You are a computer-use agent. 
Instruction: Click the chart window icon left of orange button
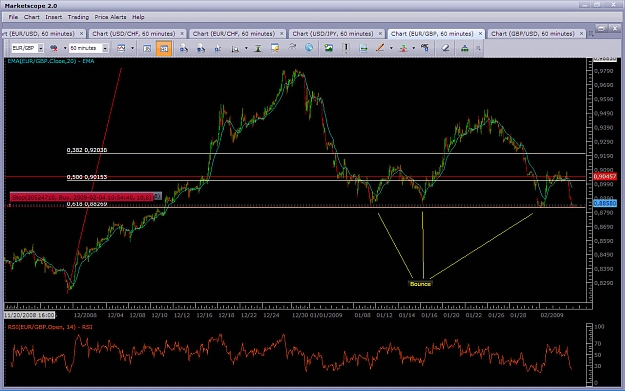tap(147, 48)
